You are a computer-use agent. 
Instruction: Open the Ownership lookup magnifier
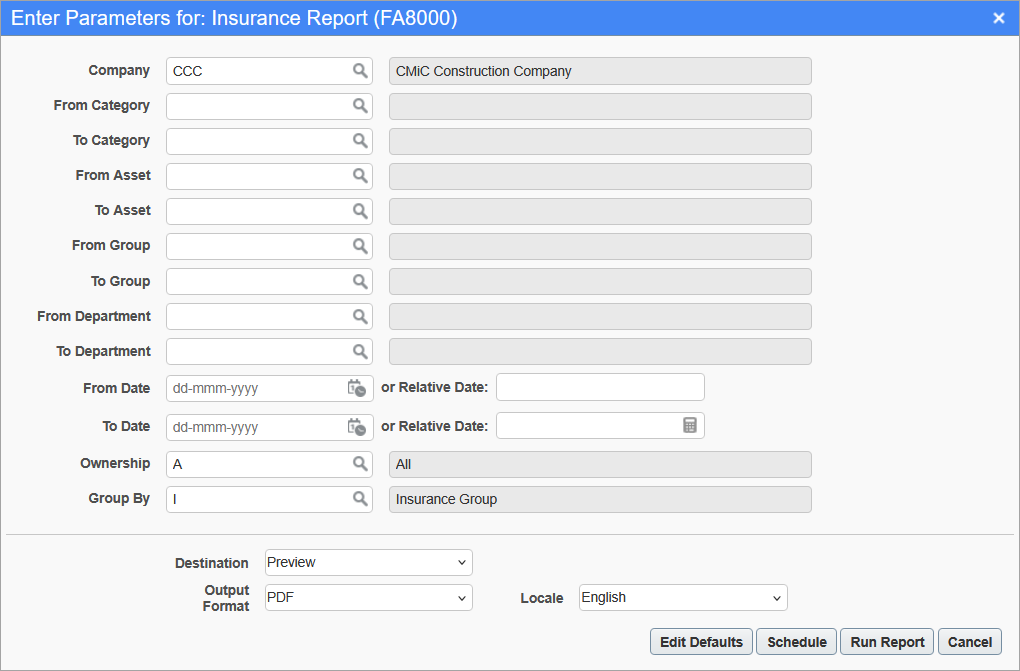[359, 464]
